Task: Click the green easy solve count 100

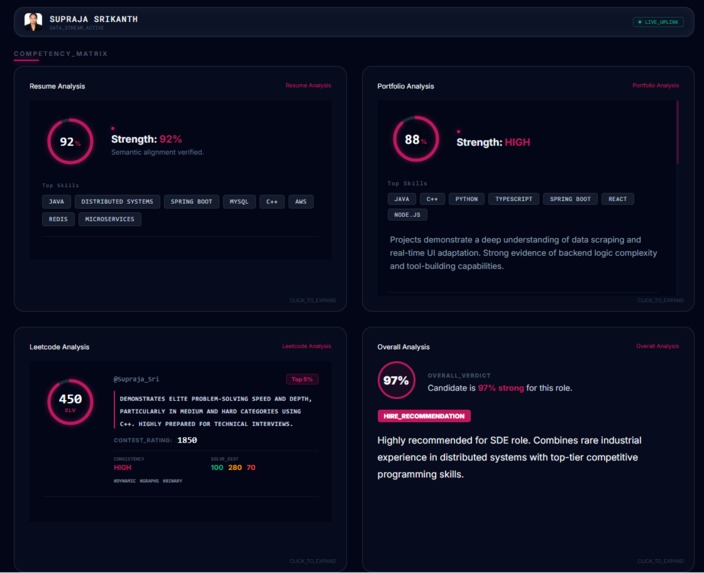Action: click(x=217, y=467)
